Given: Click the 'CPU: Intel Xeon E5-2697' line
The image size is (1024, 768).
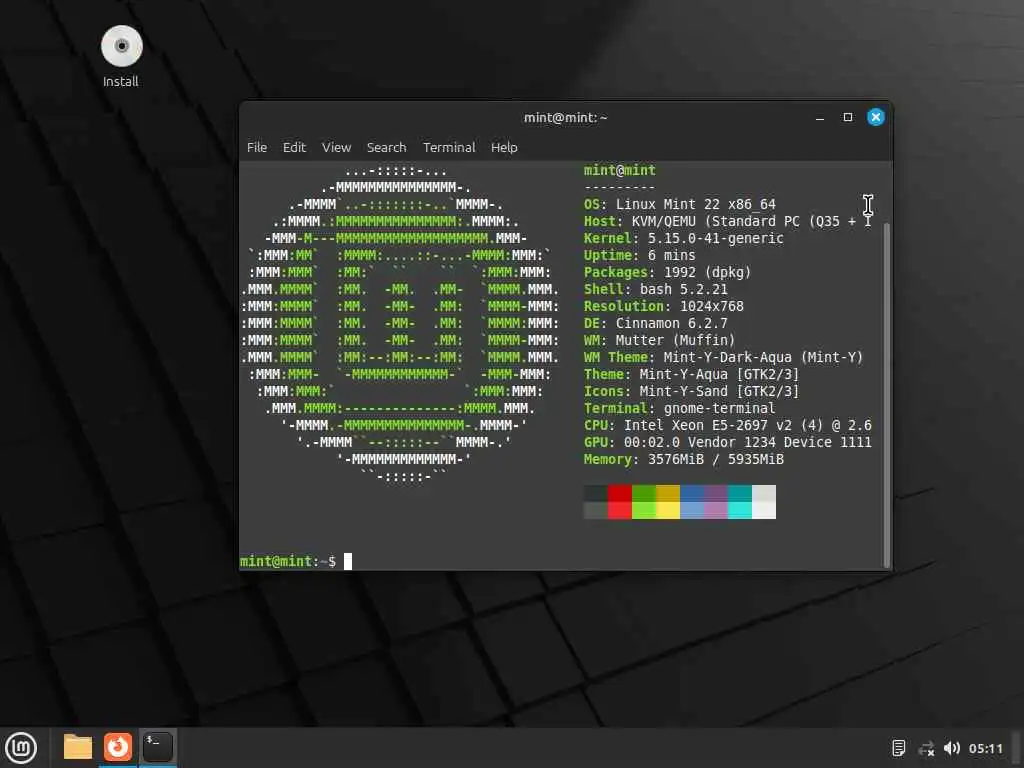Looking at the screenshot, I should [728, 425].
